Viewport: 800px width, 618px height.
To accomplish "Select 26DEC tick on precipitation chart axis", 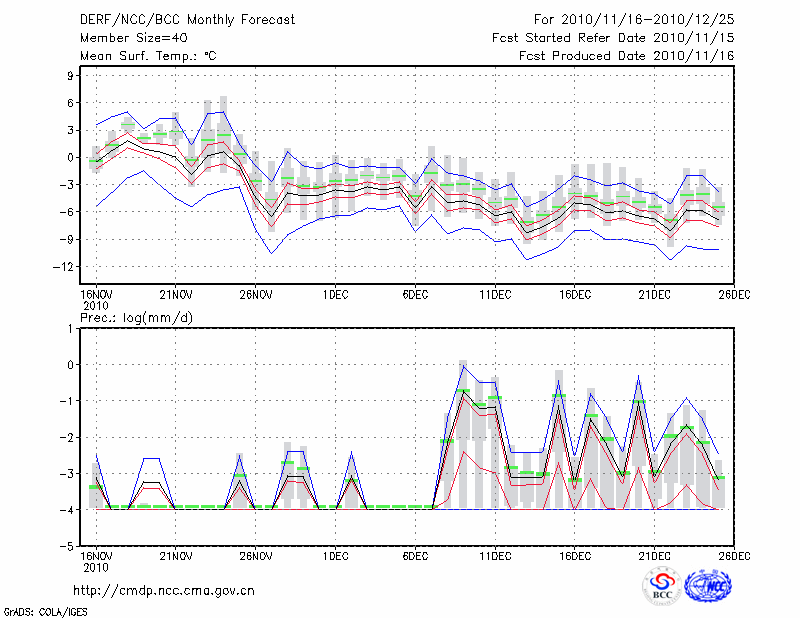I will pyautogui.click(x=734, y=556).
